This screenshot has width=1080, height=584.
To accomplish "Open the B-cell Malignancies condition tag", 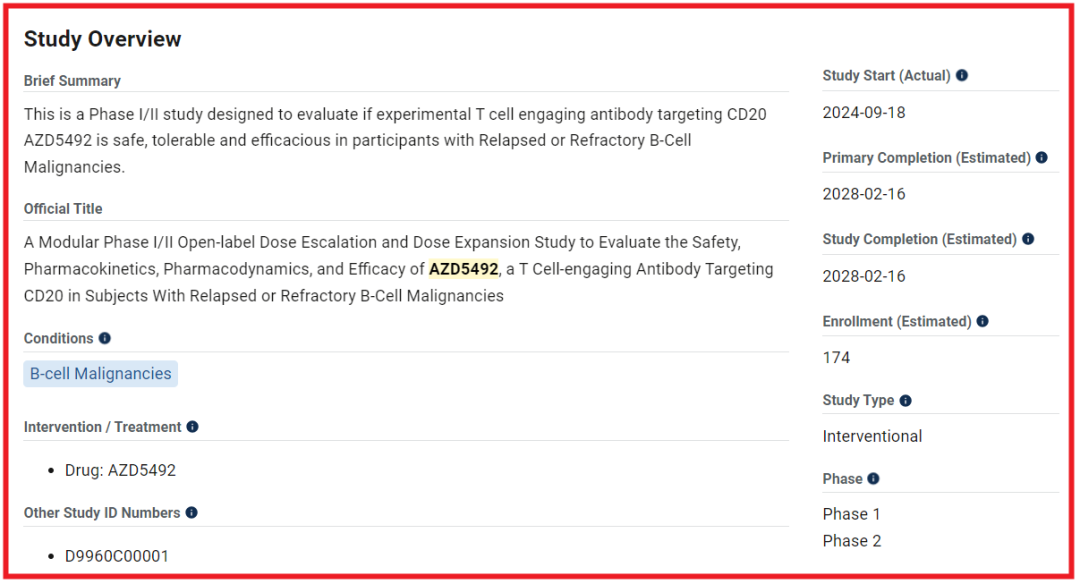I will coord(101,373).
